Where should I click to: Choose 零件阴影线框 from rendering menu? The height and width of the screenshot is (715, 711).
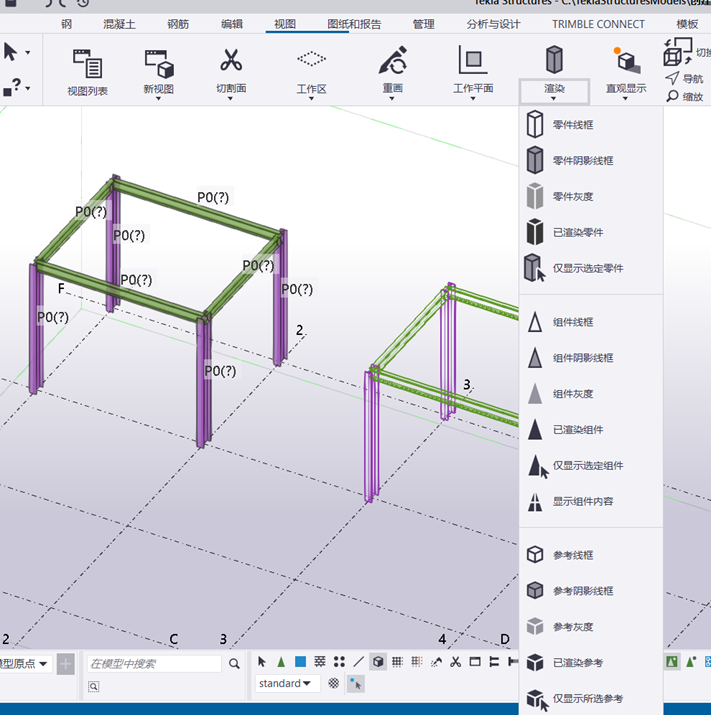pos(591,161)
